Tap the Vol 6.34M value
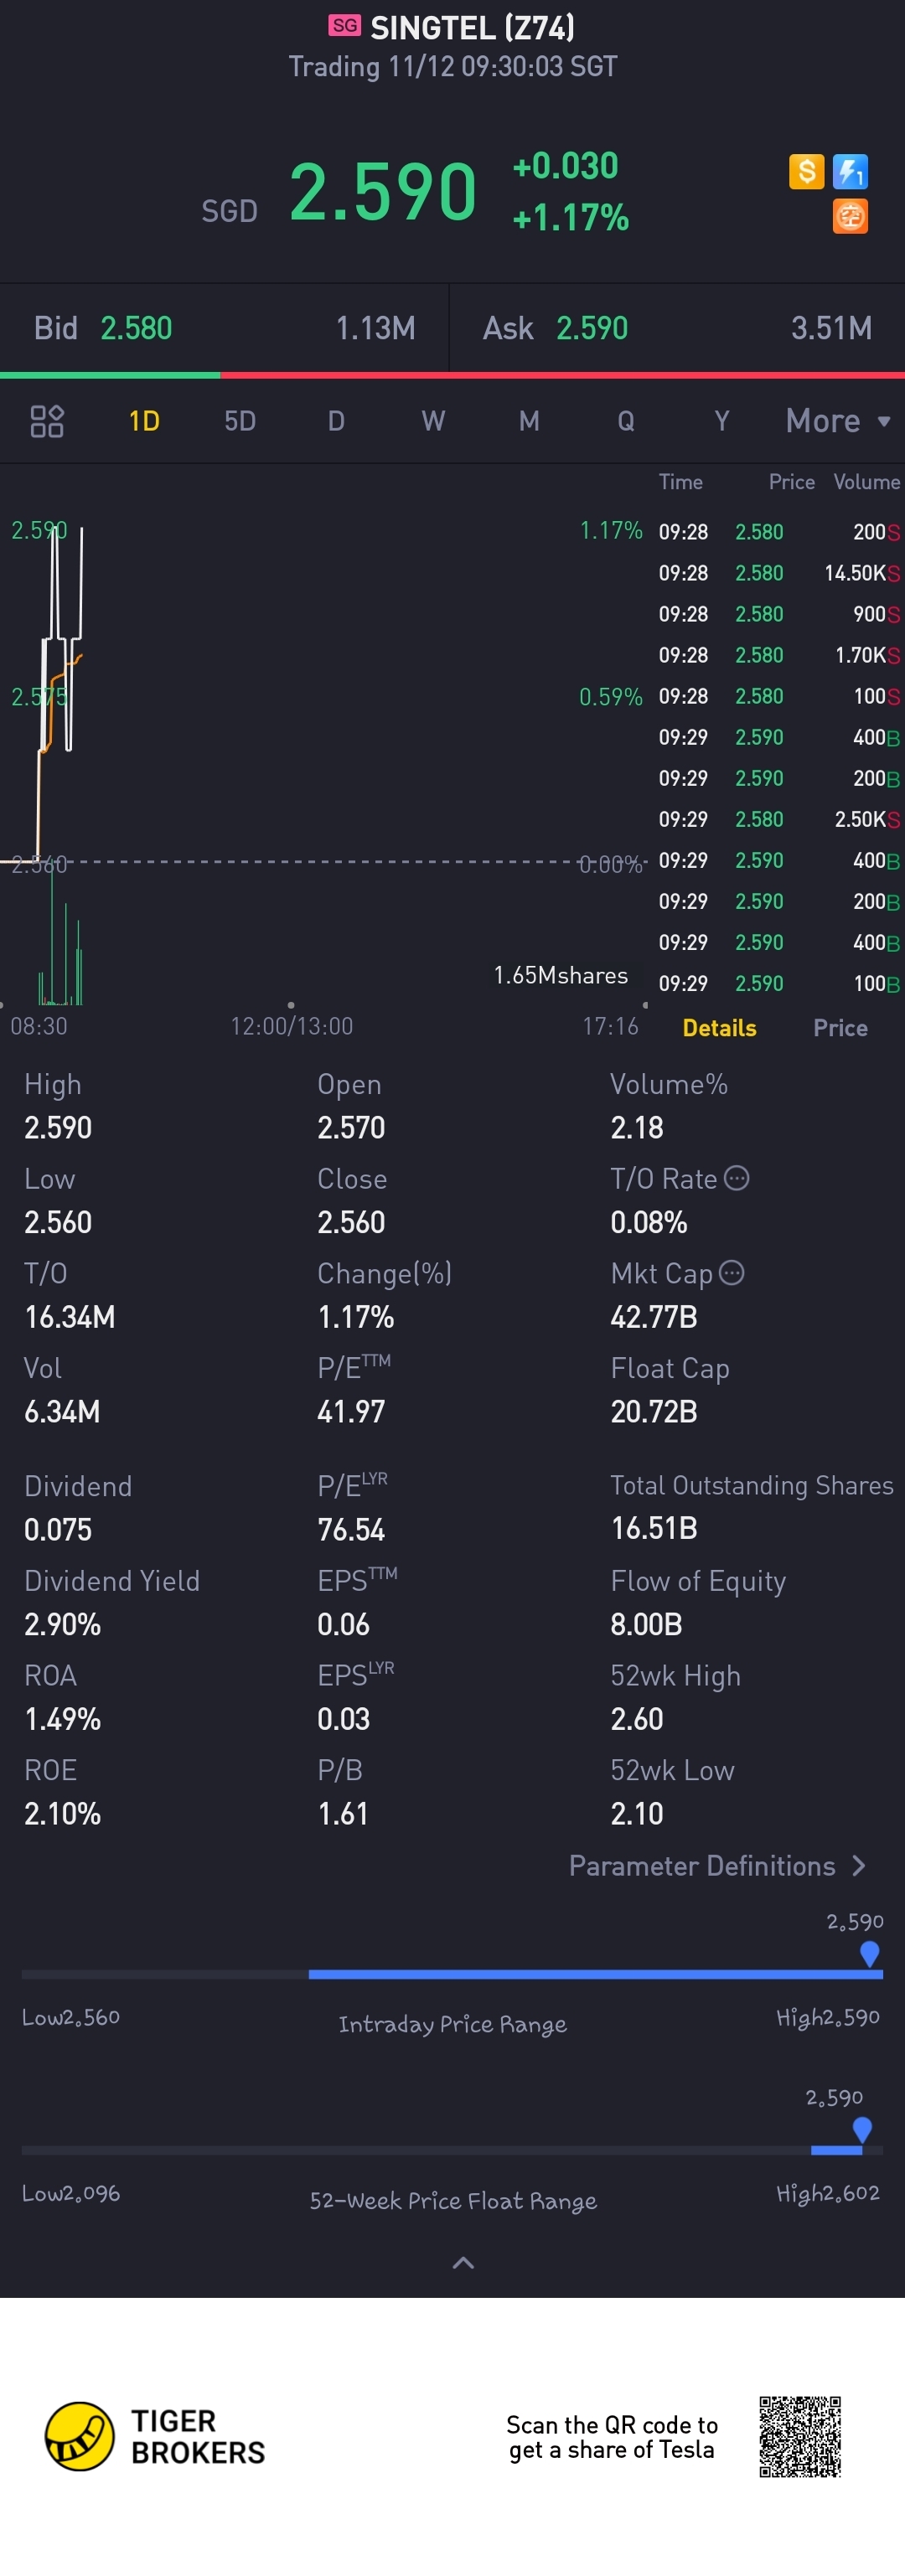This screenshot has height=2576, width=905. pyautogui.click(x=62, y=1411)
